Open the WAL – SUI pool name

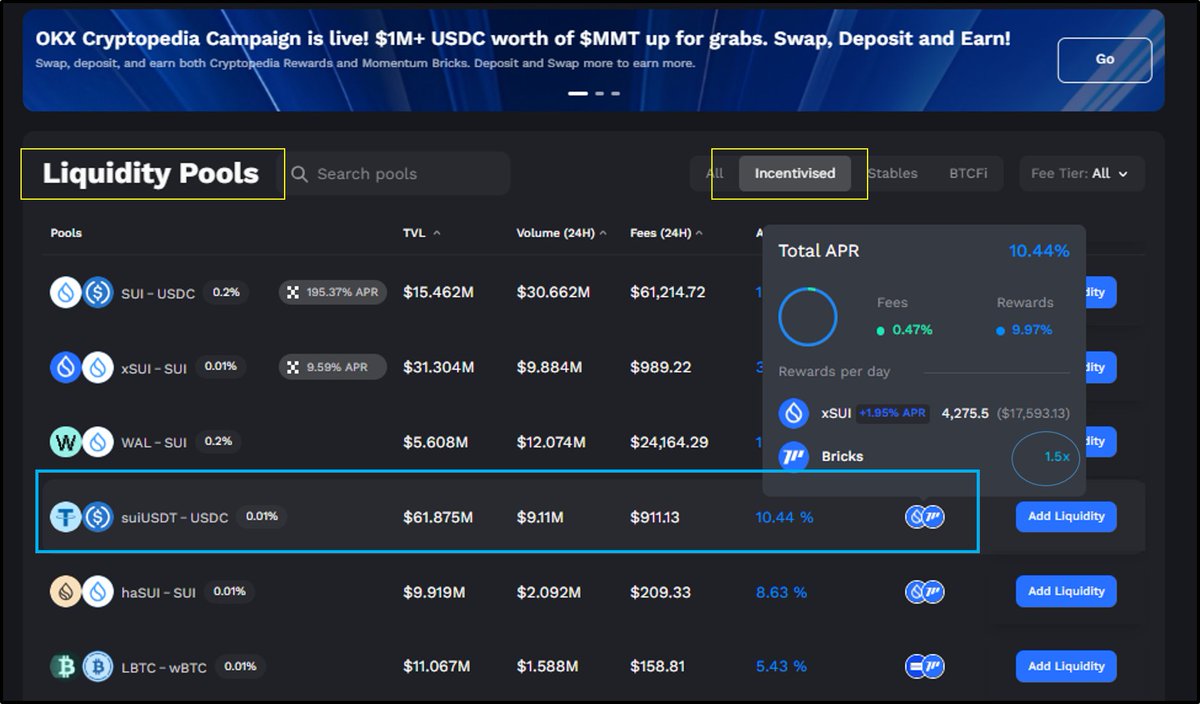[x=154, y=442]
